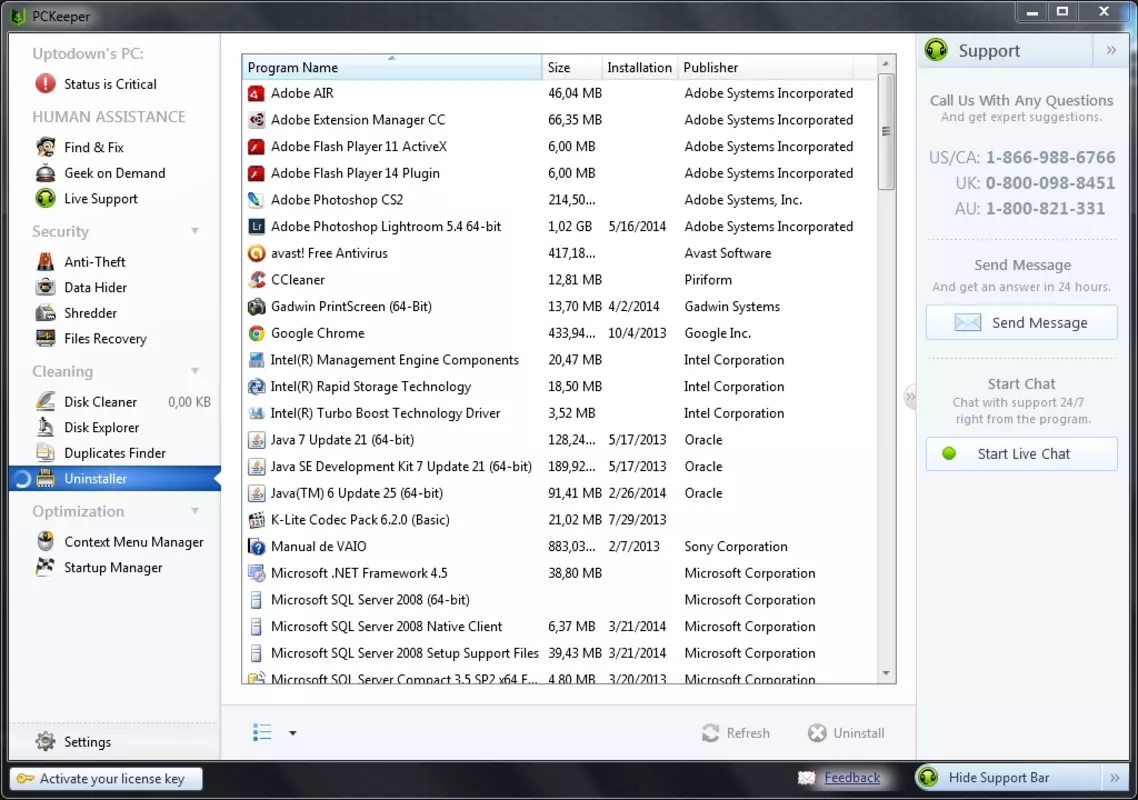Open Settings gear icon

[x=46, y=741]
